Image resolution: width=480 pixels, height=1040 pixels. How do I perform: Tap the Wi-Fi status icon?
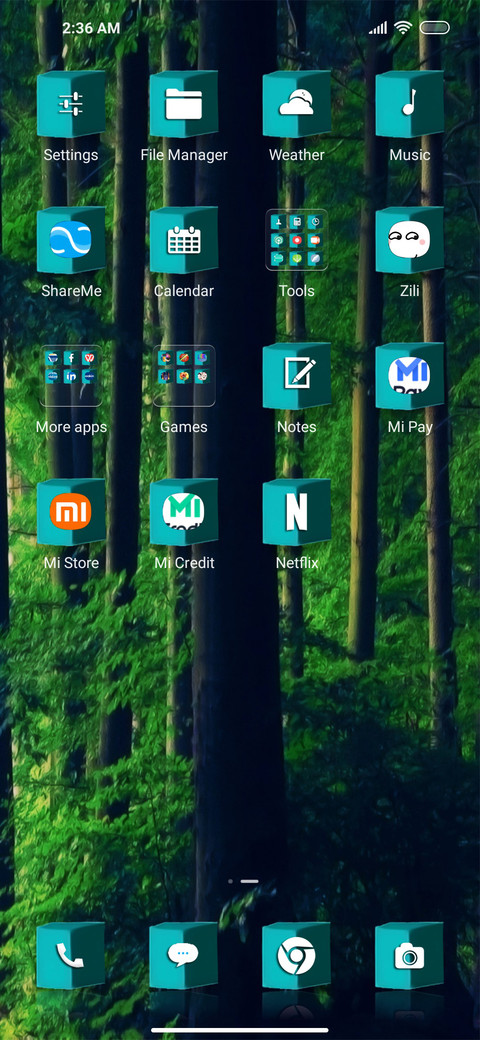pos(402,28)
